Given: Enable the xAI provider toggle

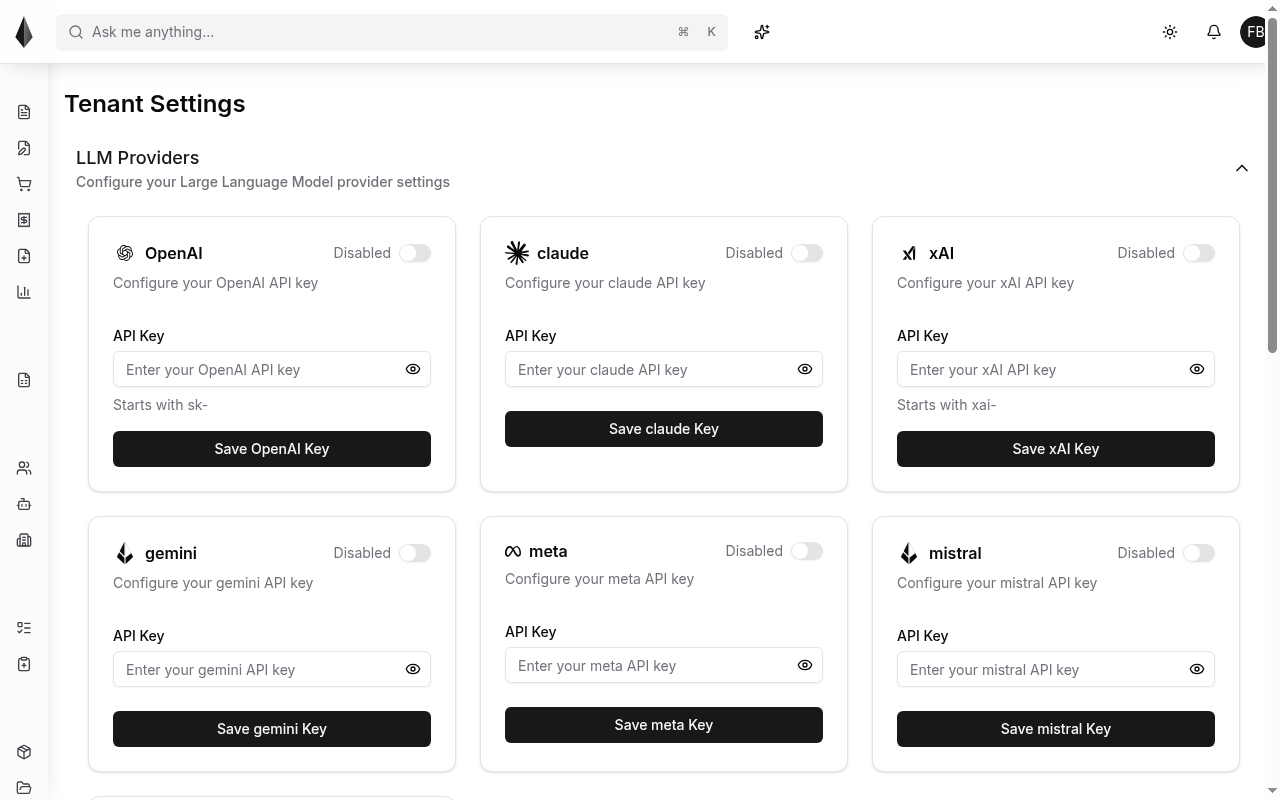Looking at the screenshot, I should point(1199,253).
